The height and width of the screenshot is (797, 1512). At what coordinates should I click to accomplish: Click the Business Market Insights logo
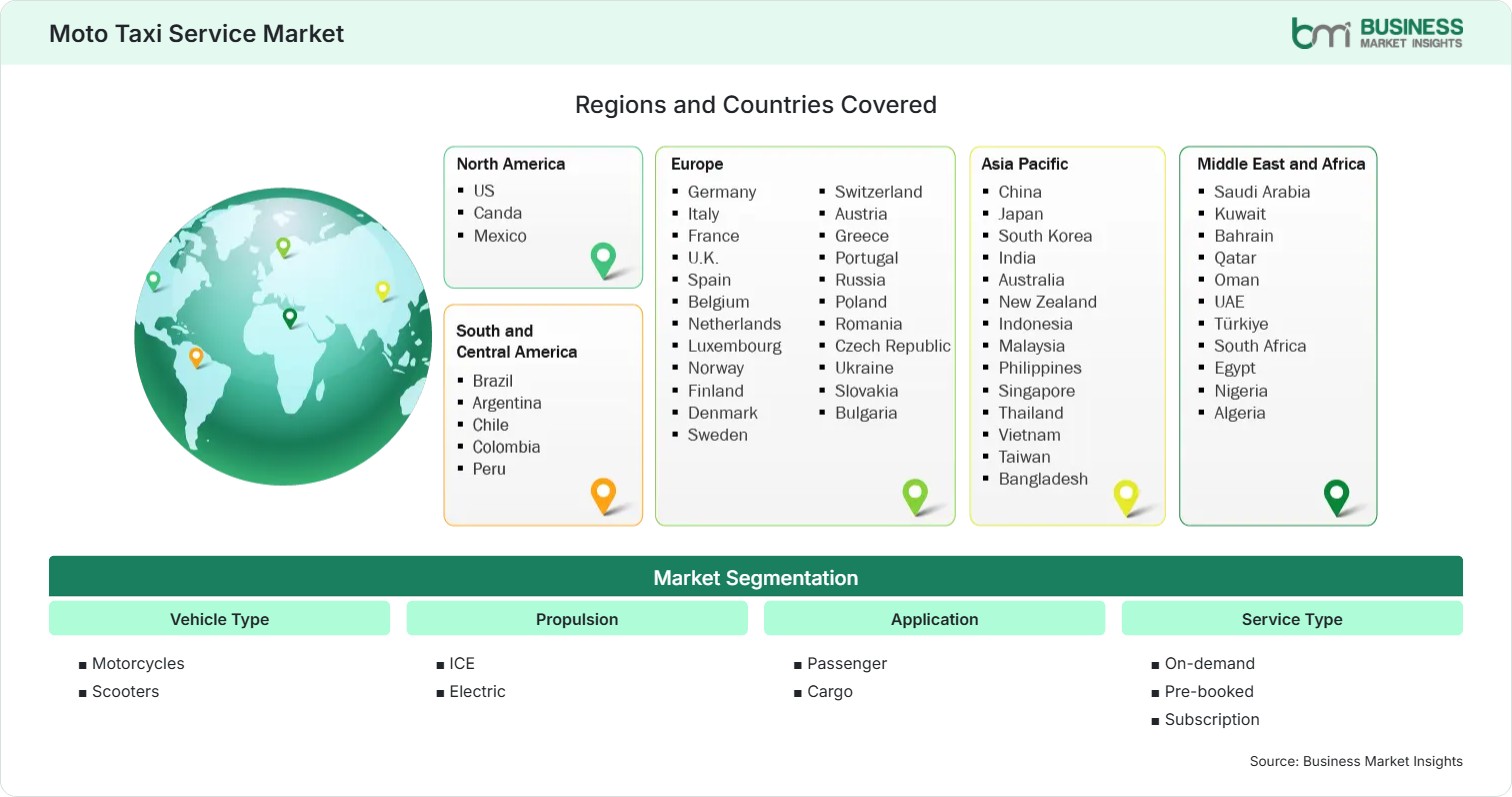[x=1376, y=33]
